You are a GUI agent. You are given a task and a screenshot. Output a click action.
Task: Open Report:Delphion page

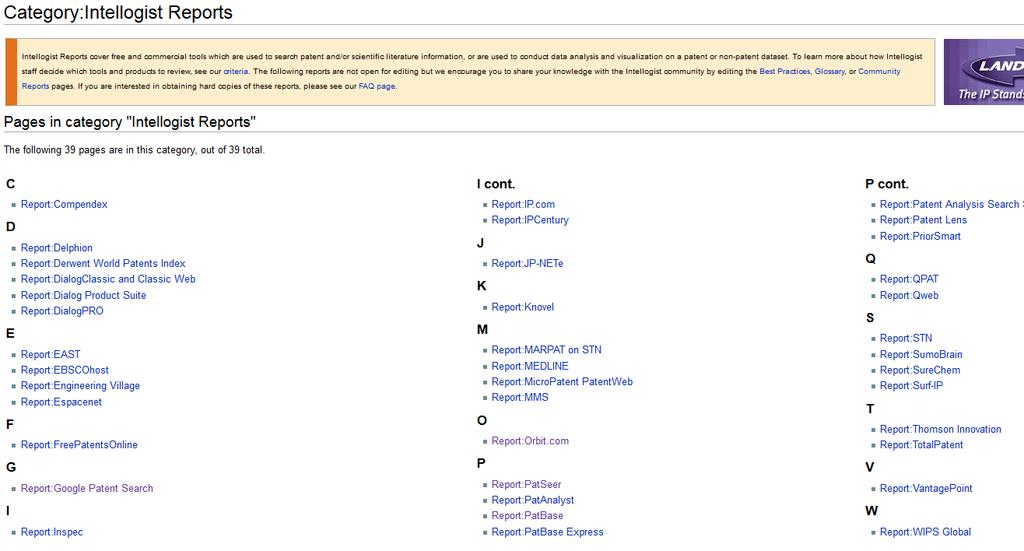coord(57,248)
